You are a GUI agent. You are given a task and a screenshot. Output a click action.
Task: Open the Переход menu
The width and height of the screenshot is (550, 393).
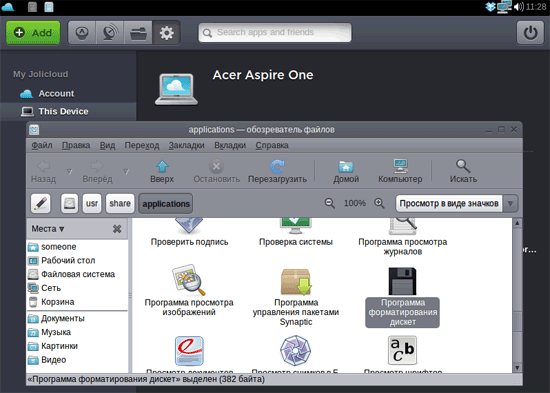[142, 145]
